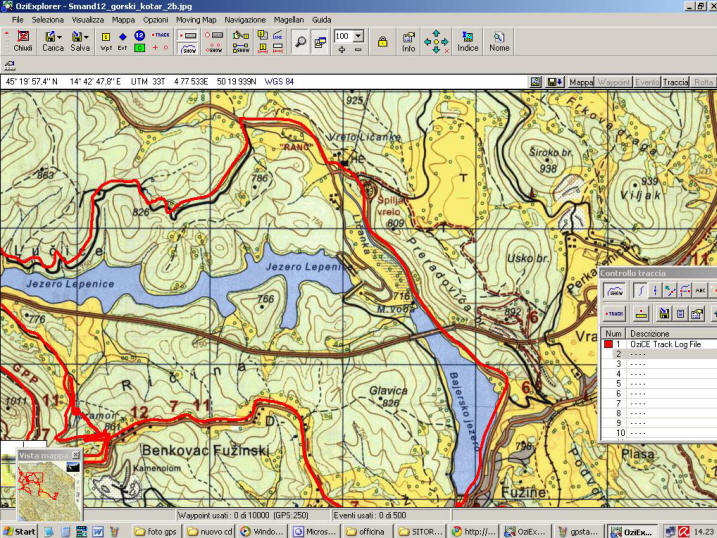Select the Evt event placement tool
Viewport: 717px width, 538px height.
click(x=123, y=41)
